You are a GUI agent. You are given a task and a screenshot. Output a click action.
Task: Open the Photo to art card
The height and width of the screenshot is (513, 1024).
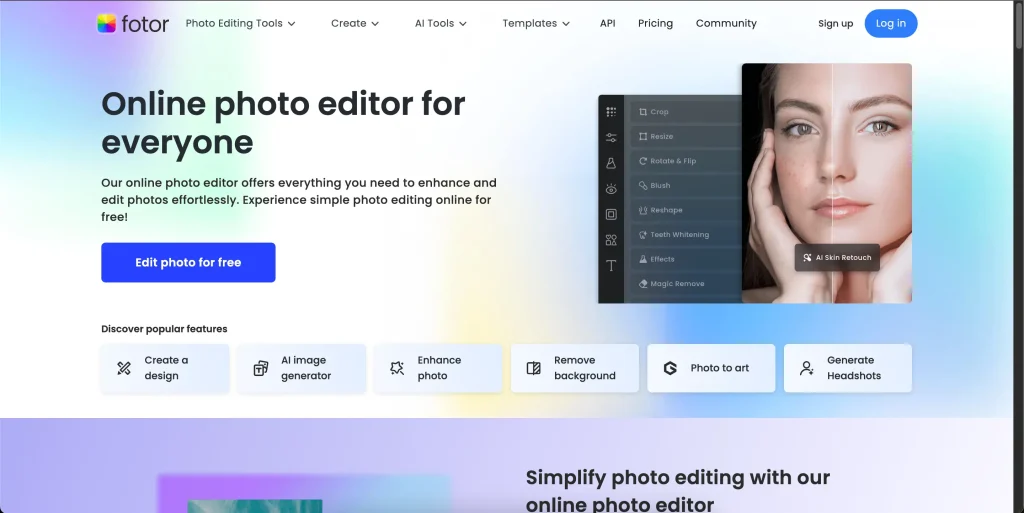click(x=711, y=368)
